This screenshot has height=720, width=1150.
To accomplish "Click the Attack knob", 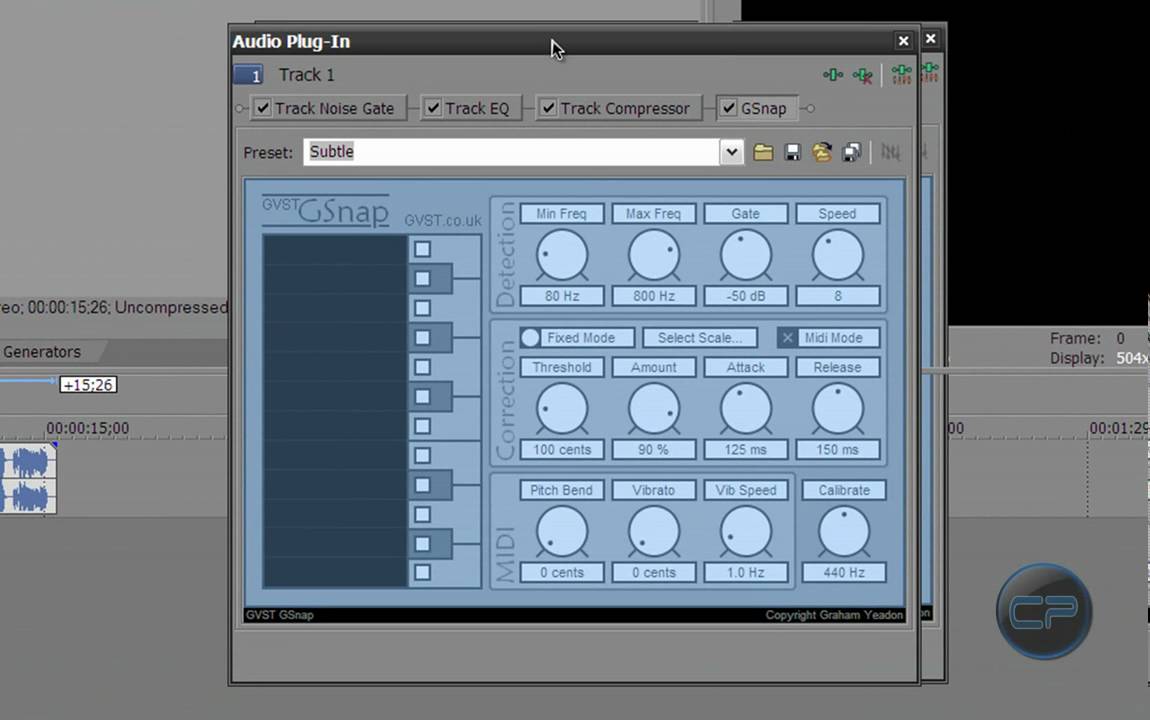I will click(745, 408).
